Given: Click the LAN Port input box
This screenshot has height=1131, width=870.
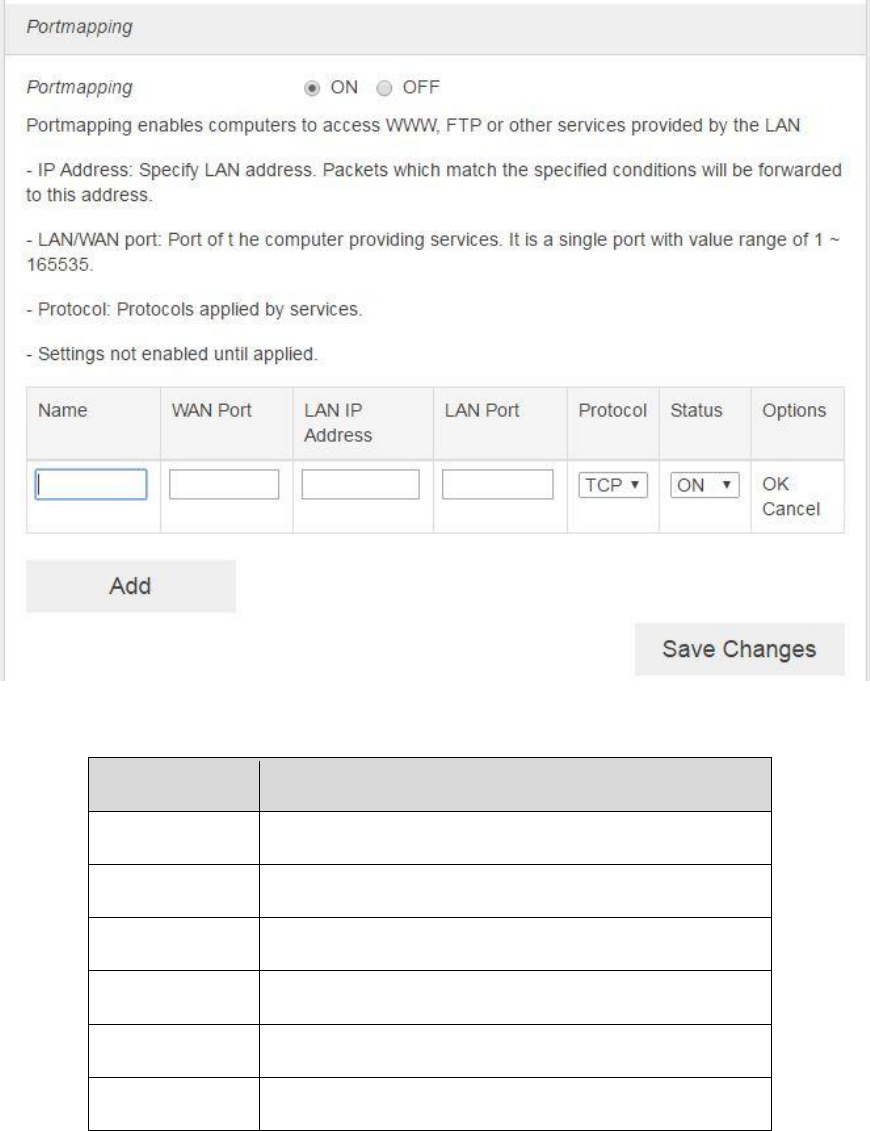Looking at the screenshot, I should pos(497,485).
